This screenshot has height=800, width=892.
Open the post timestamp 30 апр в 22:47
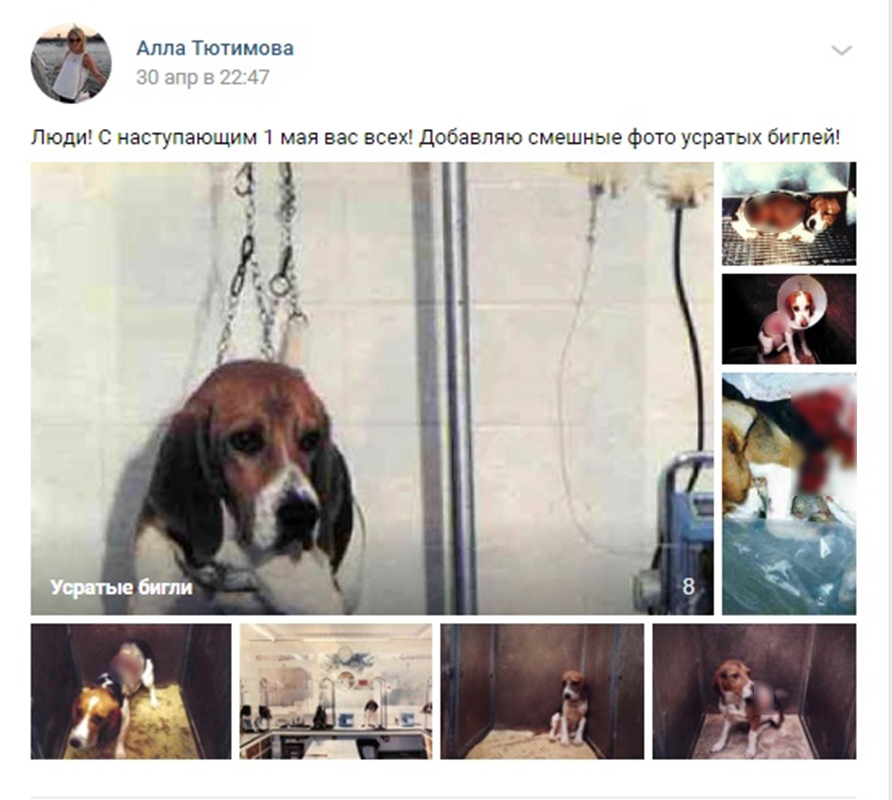coord(203,77)
